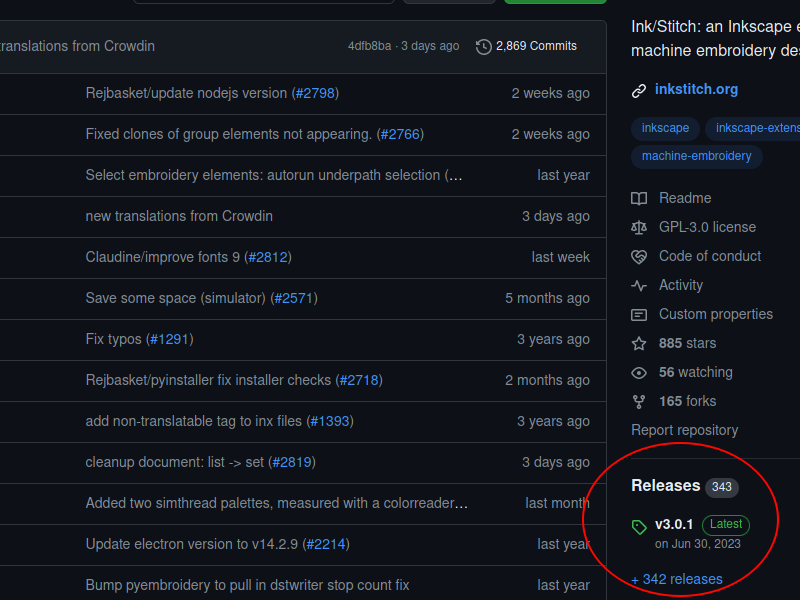This screenshot has height=600, width=800.
Task: Open 'Rejbasket/pyinstaller fix installer checks' commit
Action: 208,380
